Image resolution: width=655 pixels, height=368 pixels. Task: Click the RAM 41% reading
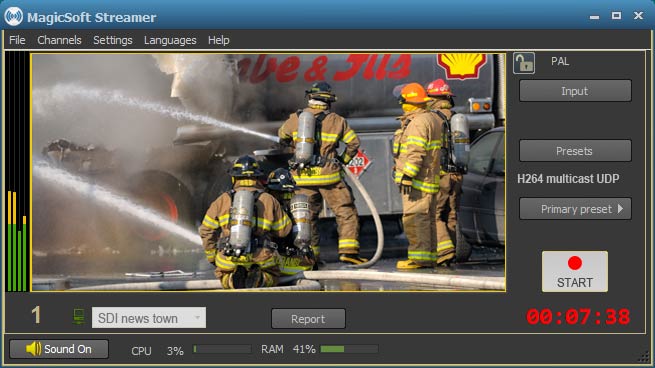pyautogui.click(x=288, y=349)
